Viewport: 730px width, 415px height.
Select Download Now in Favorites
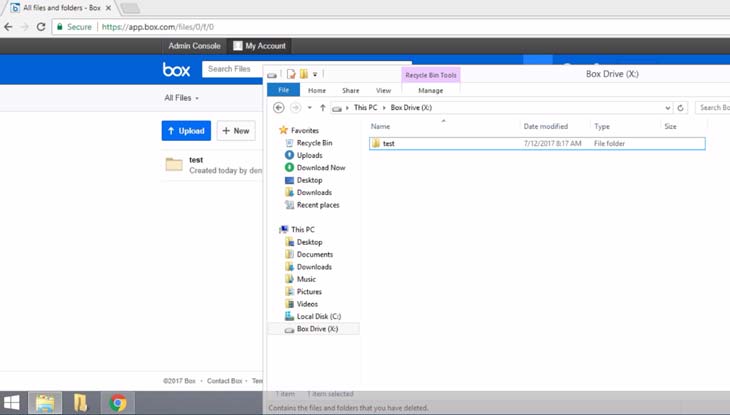[321, 168]
